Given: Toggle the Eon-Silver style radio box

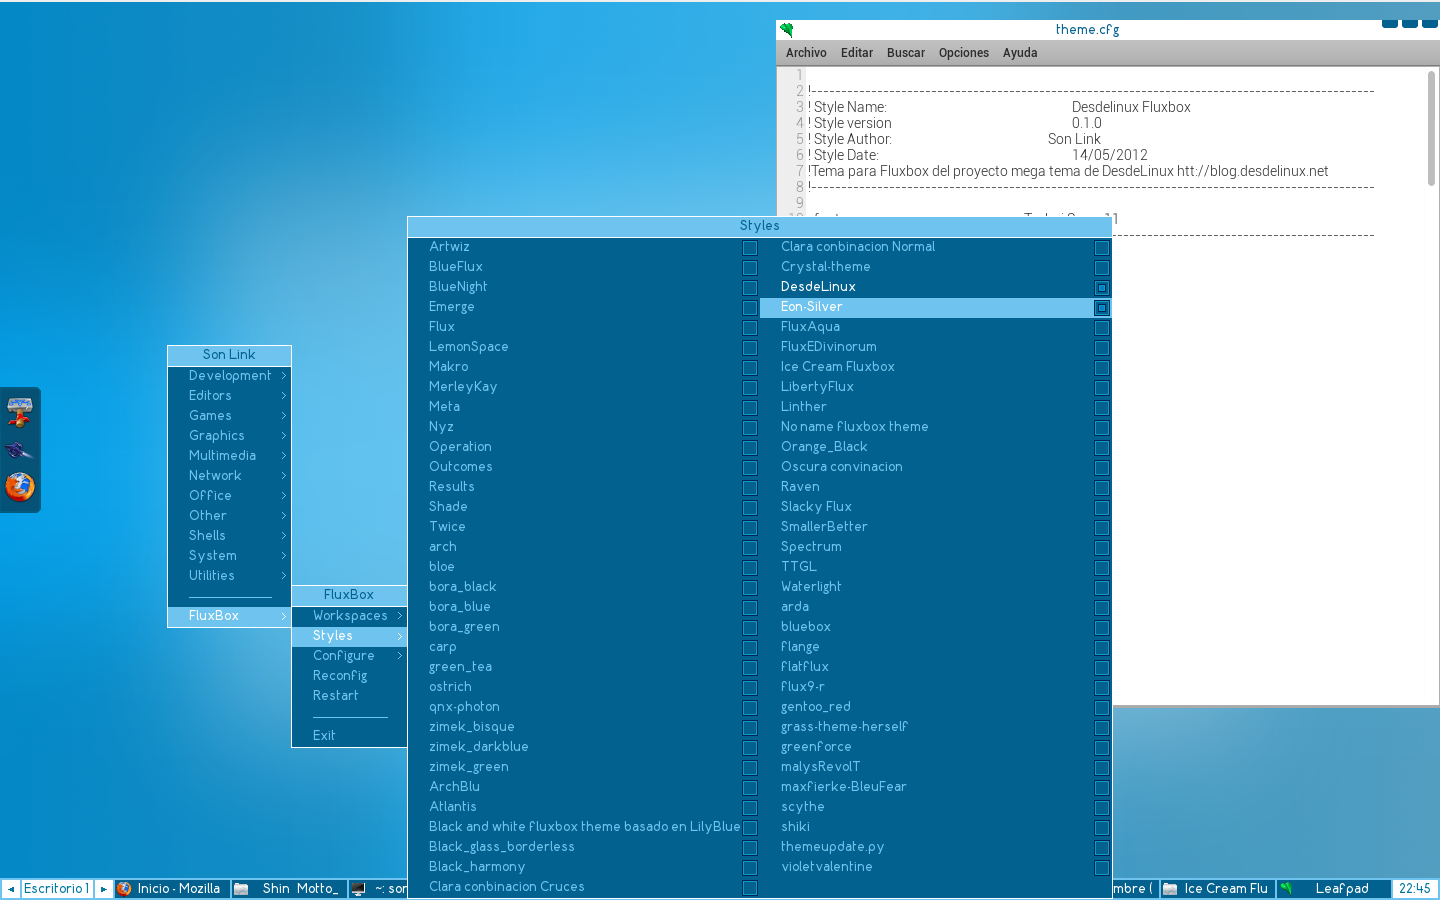Looking at the screenshot, I should [1102, 308].
